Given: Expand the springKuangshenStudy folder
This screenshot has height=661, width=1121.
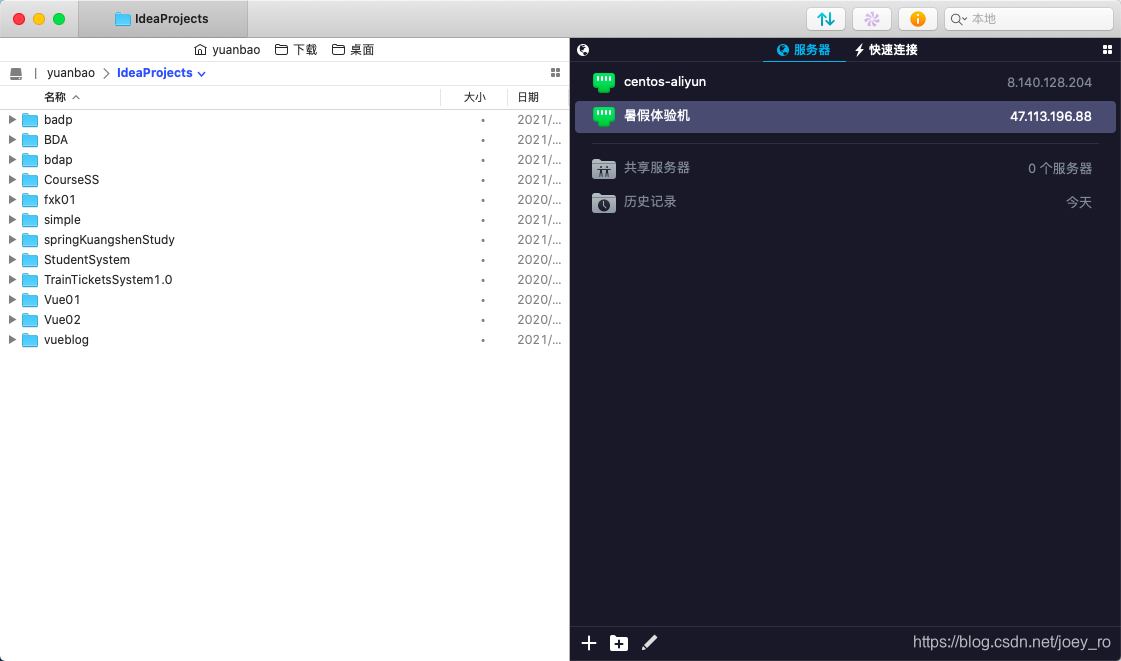Looking at the screenshot, I should coord(12,239).
